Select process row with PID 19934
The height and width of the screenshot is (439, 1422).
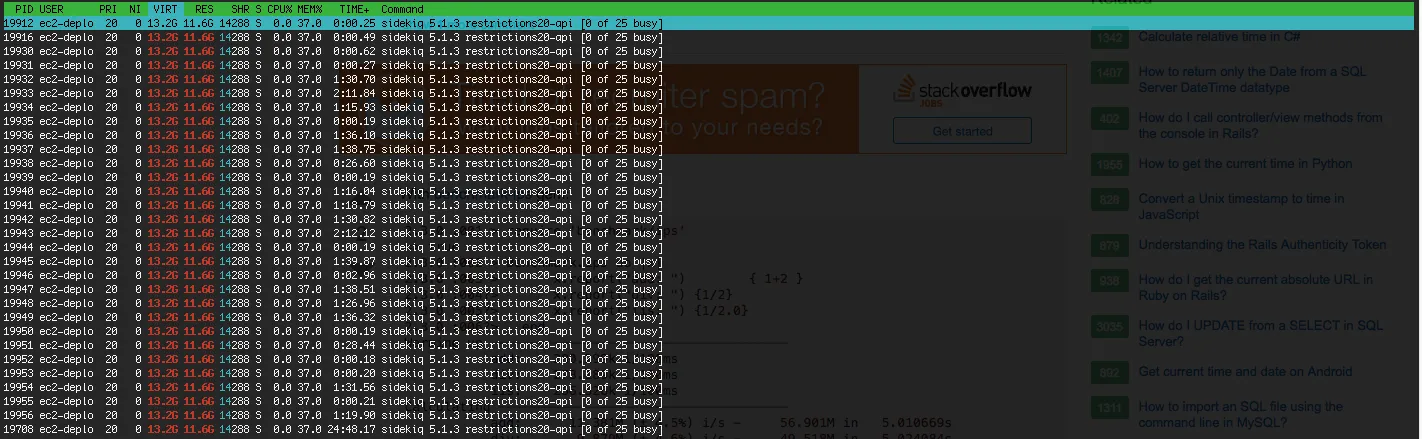[x=333, y=107]
